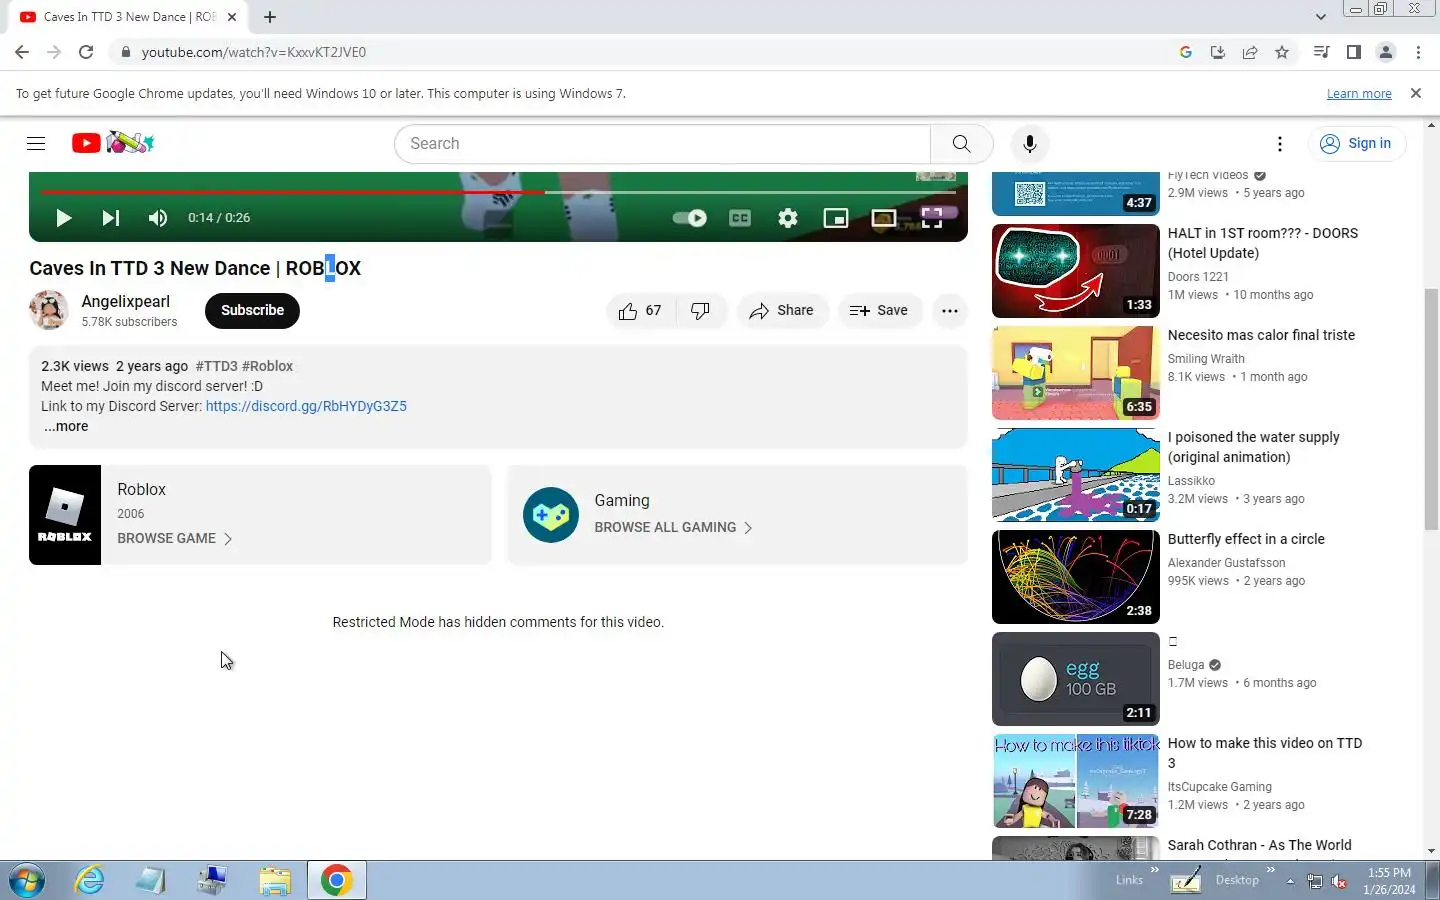The height and width of the screenshot is (900, 1440).
Task: Click Learn more about Chrome updates
Action: (x=1359, y=93)
